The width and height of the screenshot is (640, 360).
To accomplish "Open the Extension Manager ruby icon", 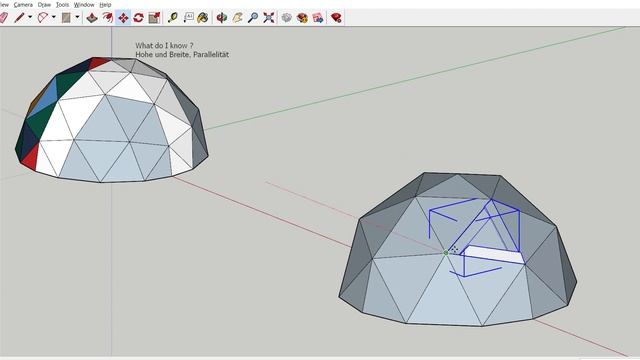I will coord(336,18).
